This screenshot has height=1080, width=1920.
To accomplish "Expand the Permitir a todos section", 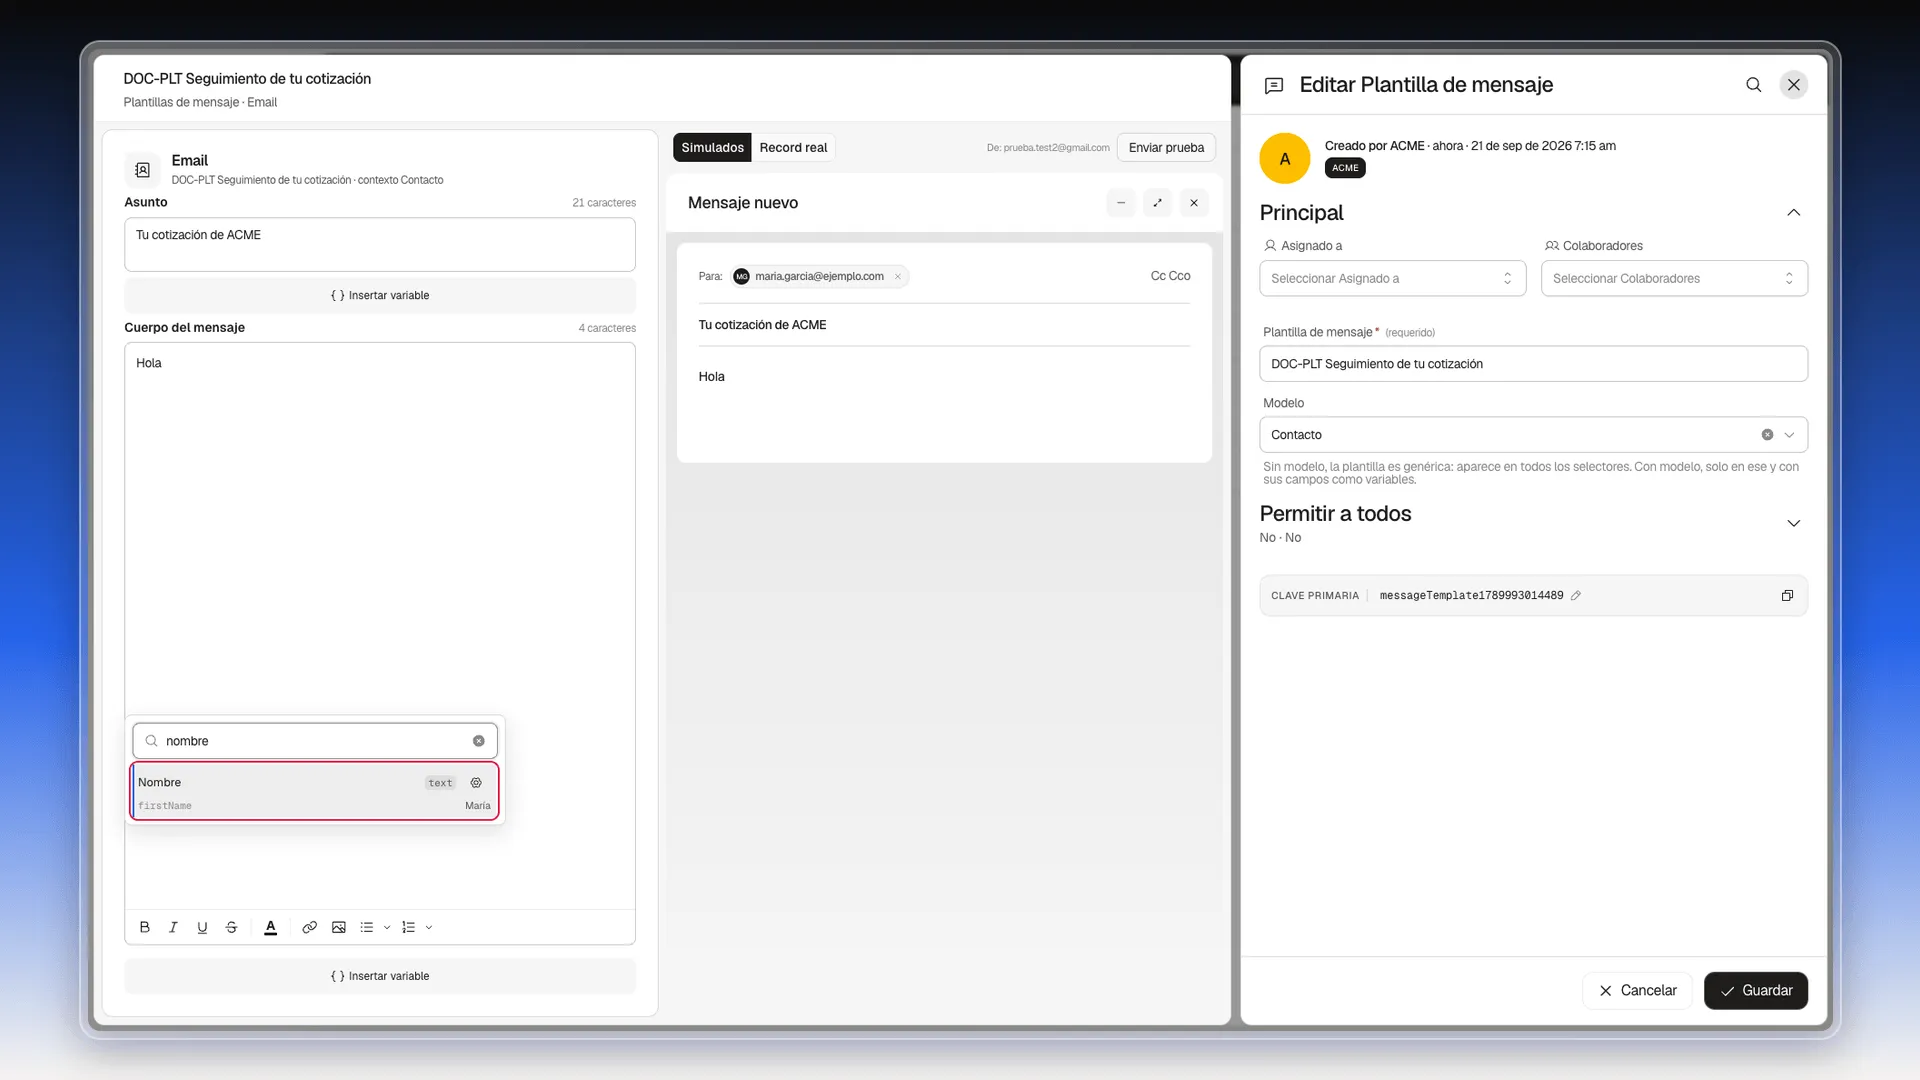I will 1794,524.
